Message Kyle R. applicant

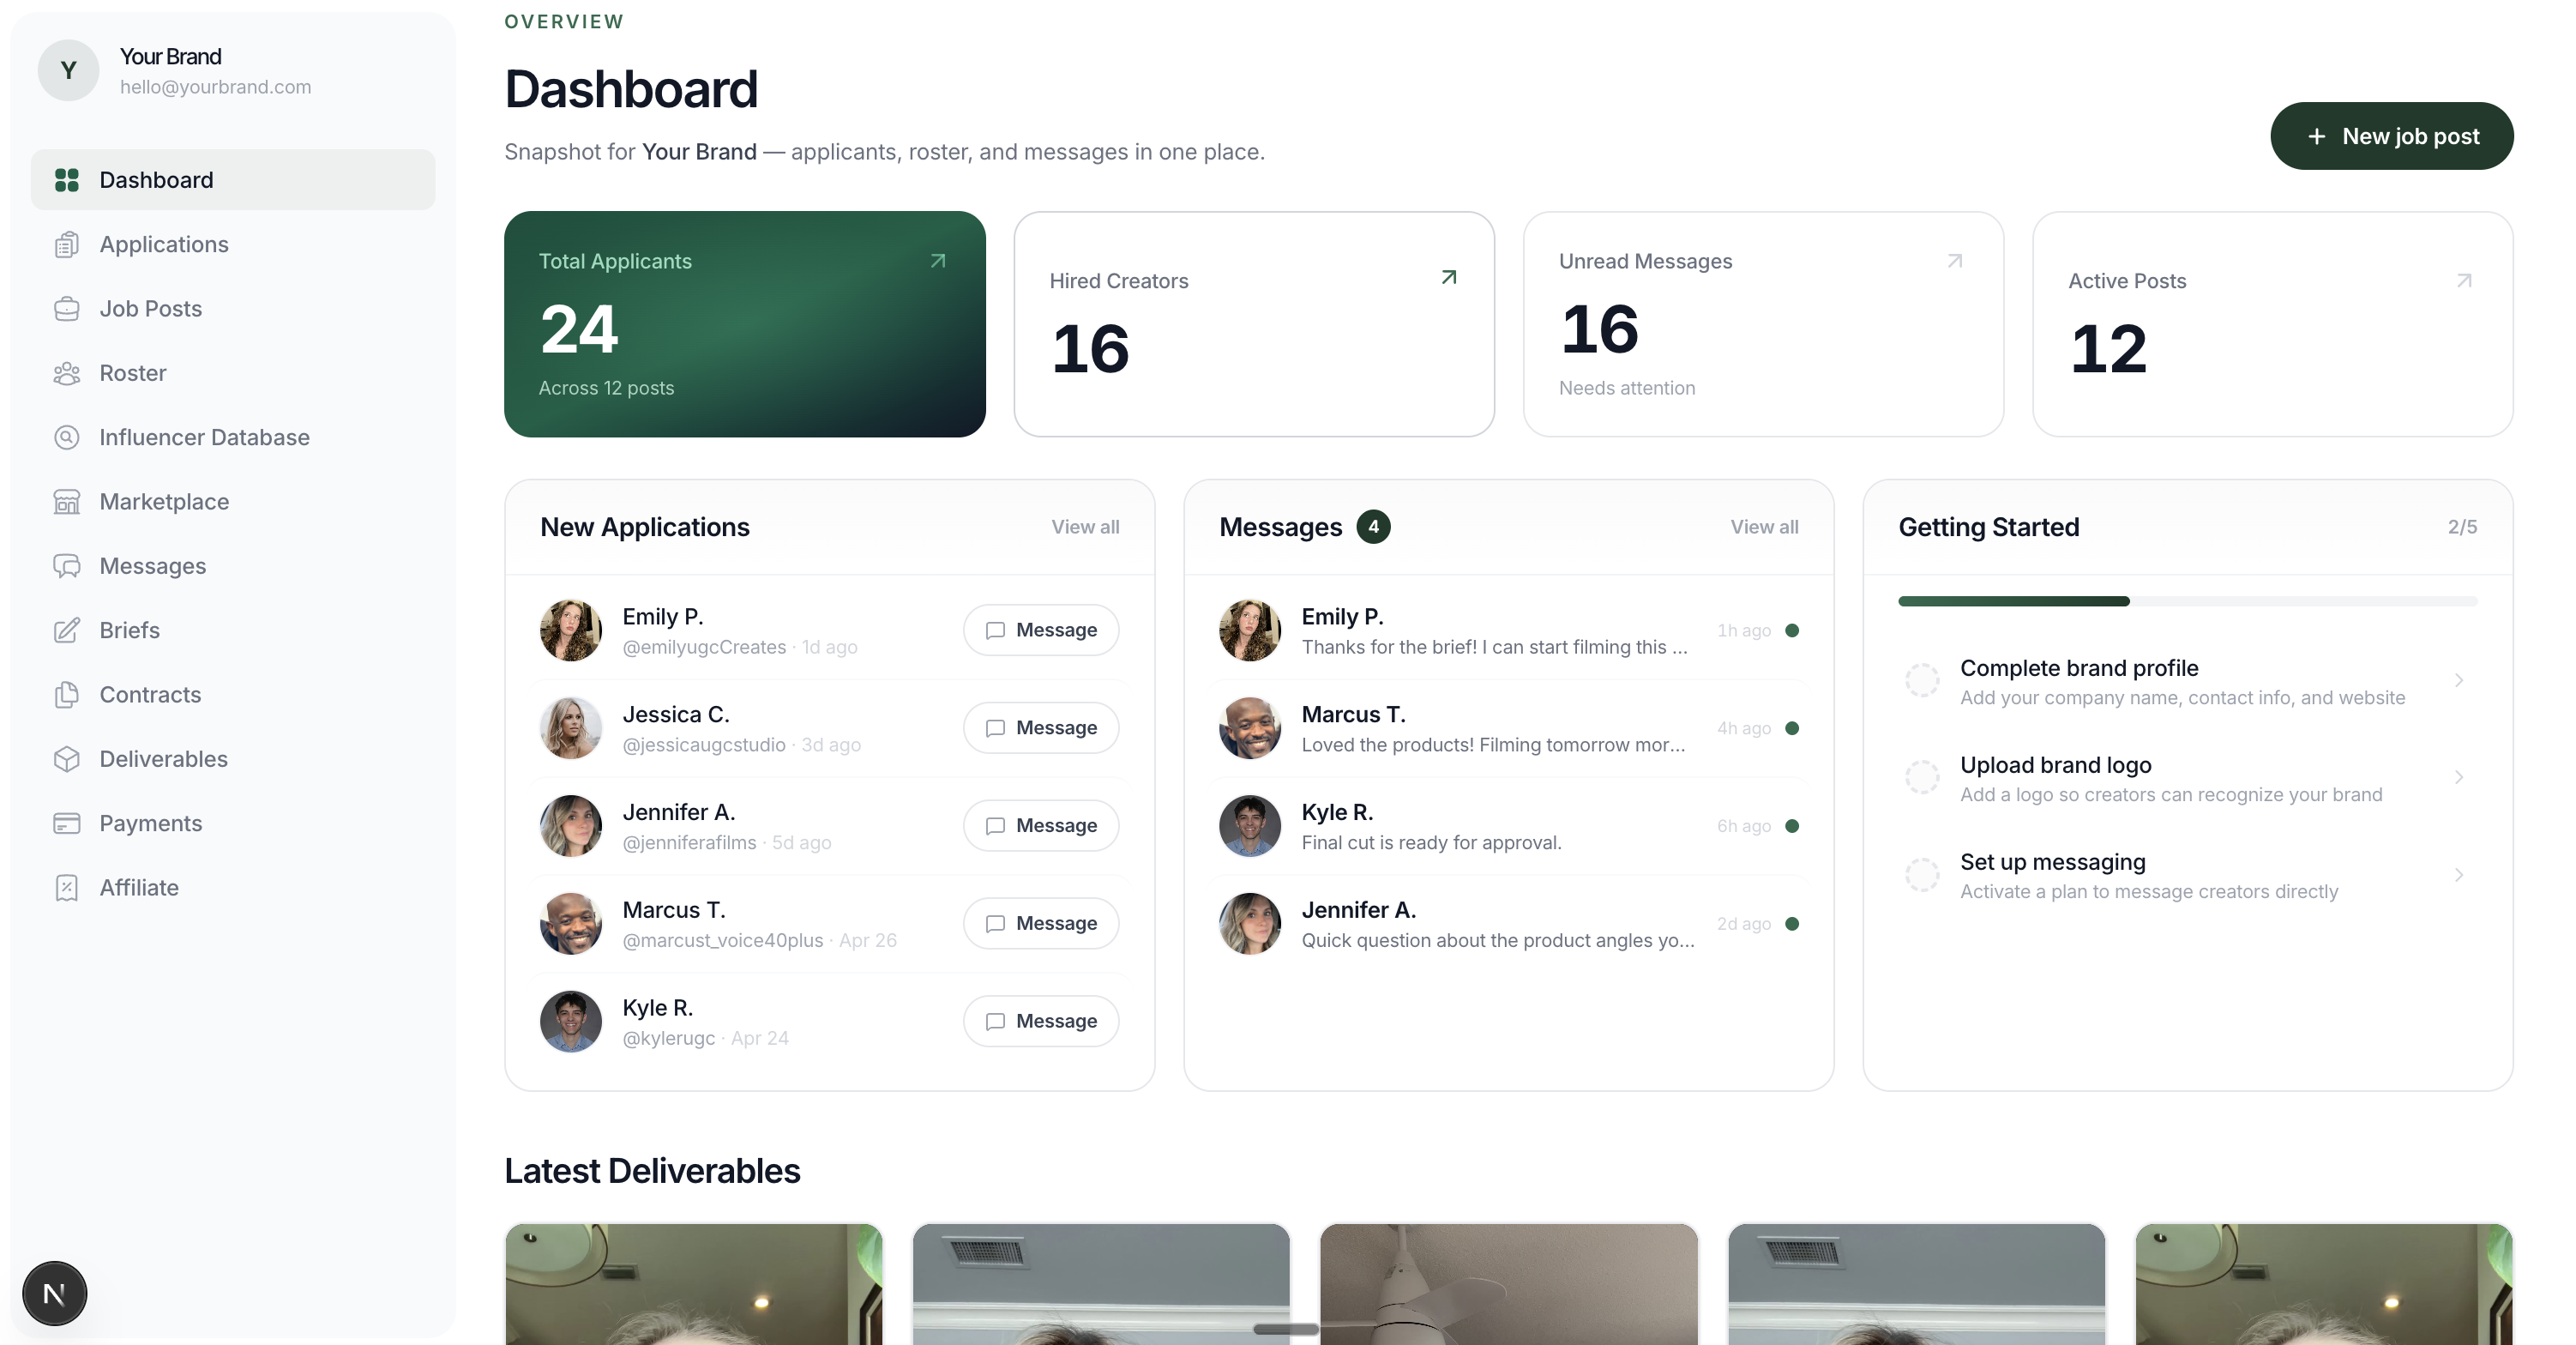1041,1021
